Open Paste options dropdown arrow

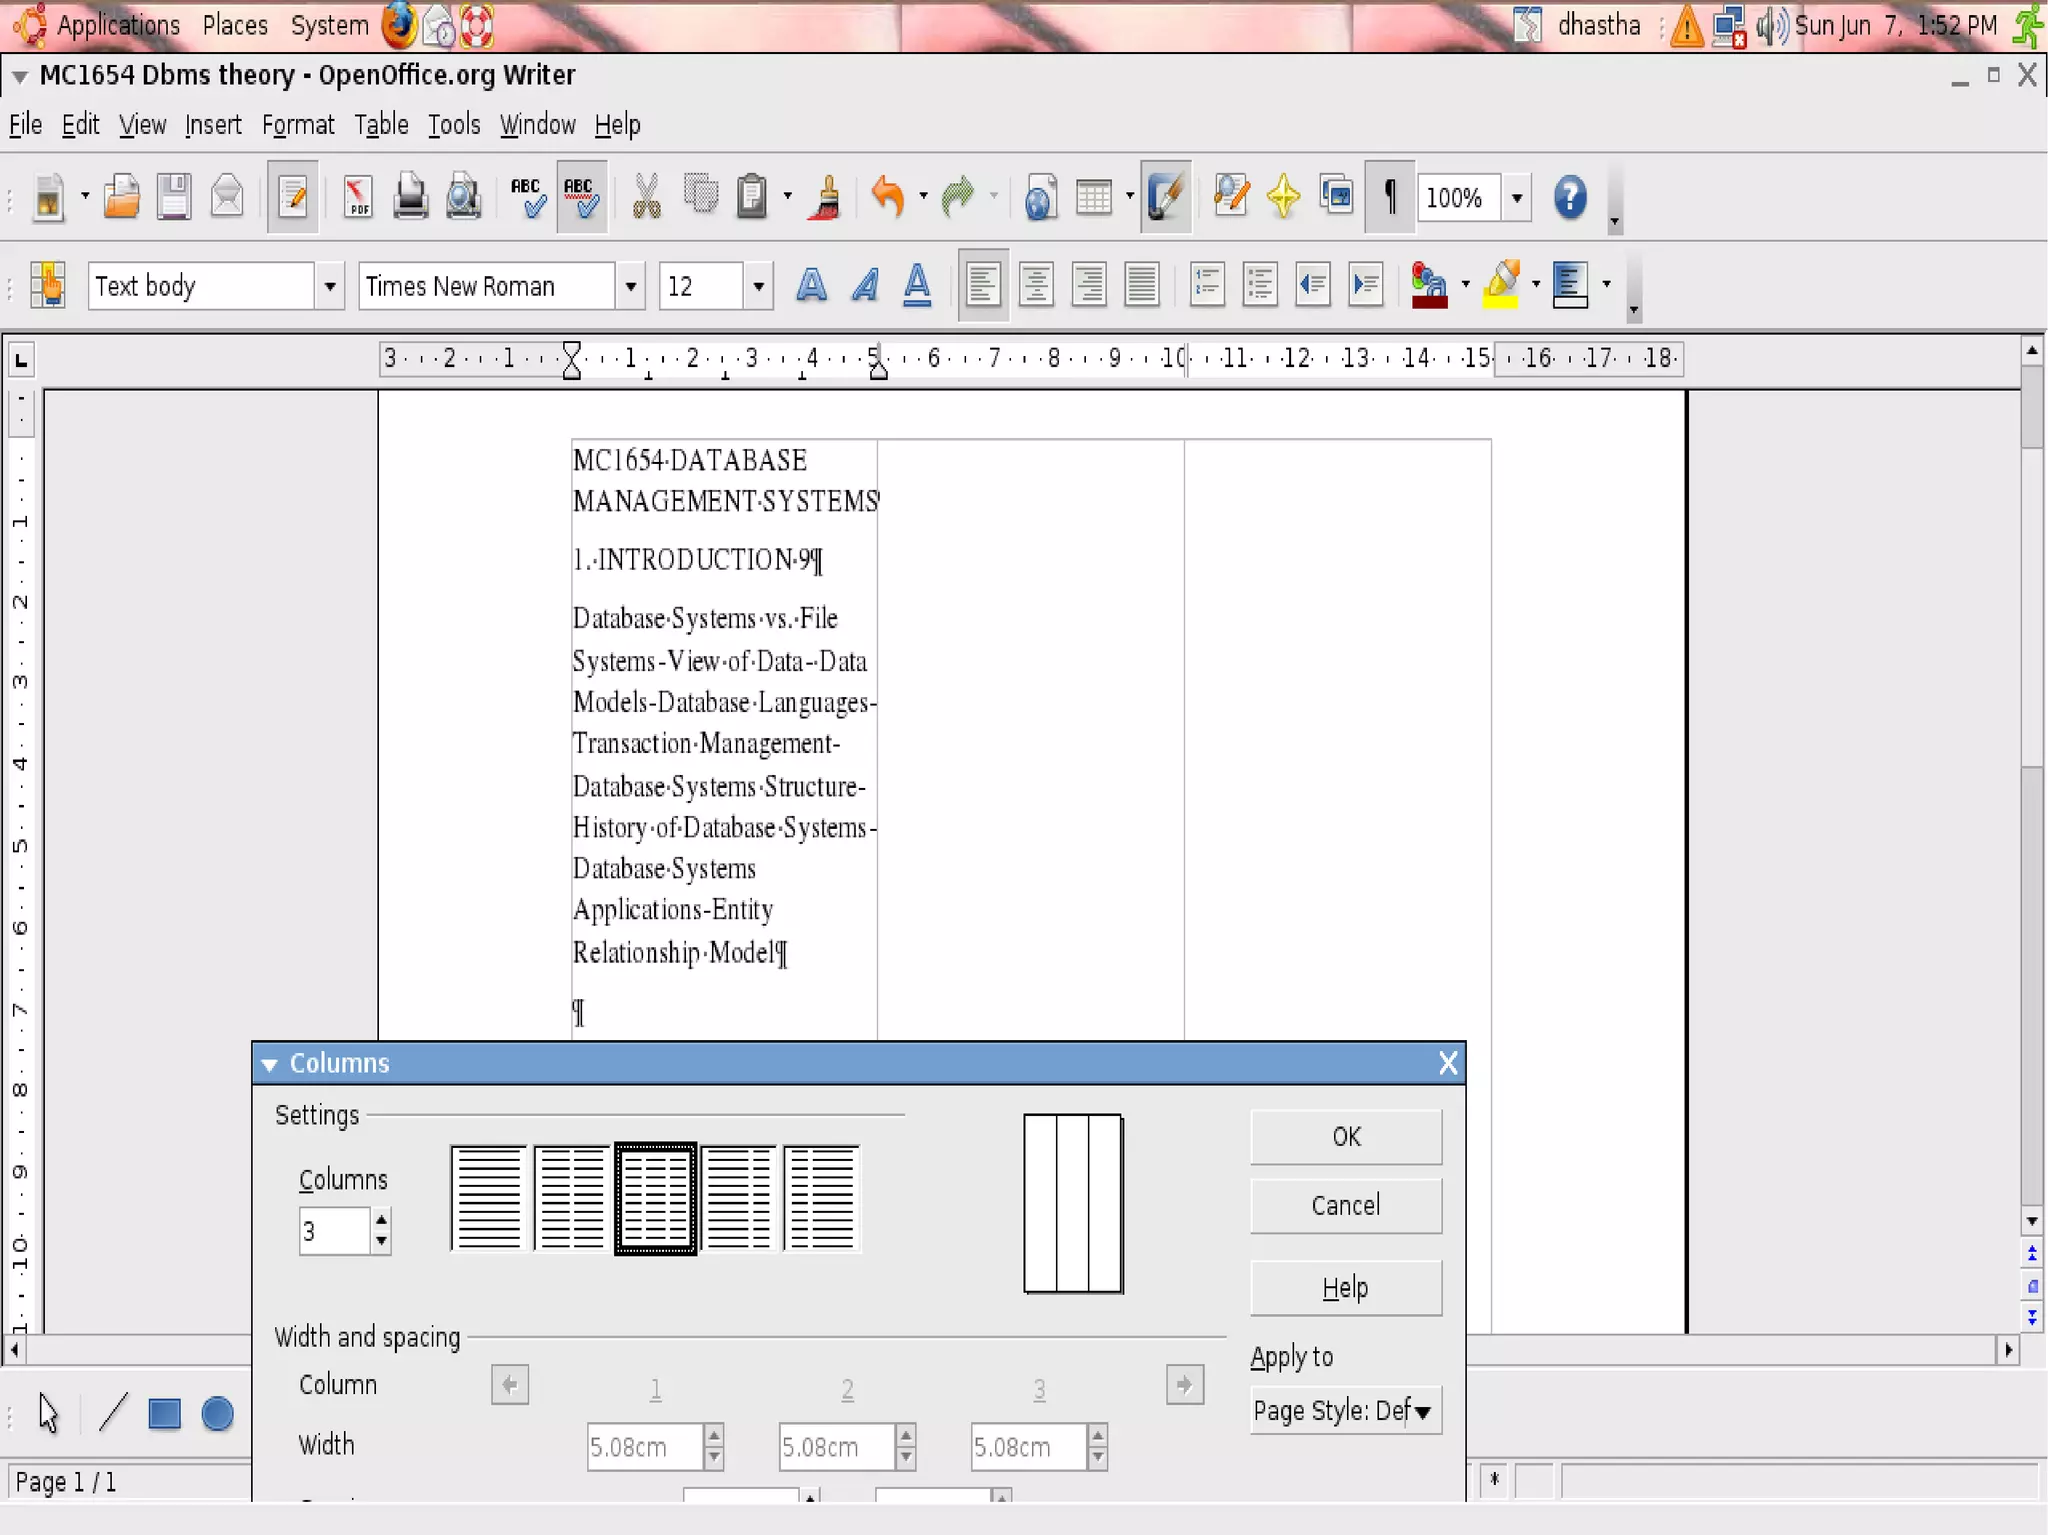(788, 196)
